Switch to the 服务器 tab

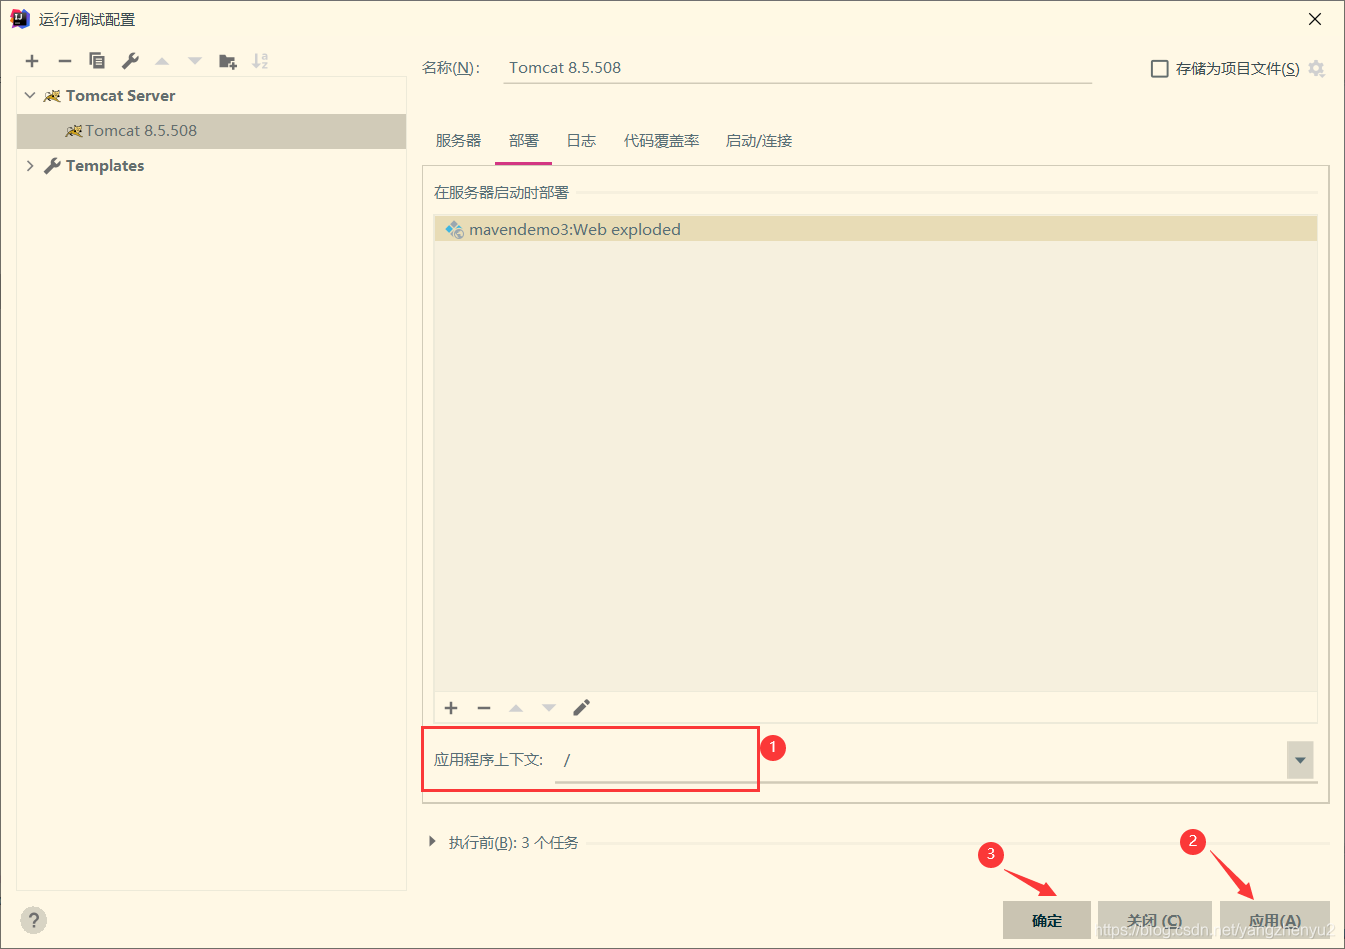458,141
